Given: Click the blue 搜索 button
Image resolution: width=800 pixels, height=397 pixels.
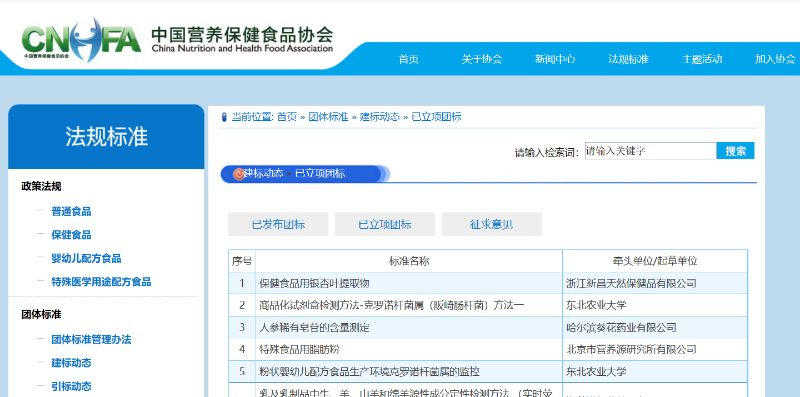Looking at the screenshot, I should (735, 151).
